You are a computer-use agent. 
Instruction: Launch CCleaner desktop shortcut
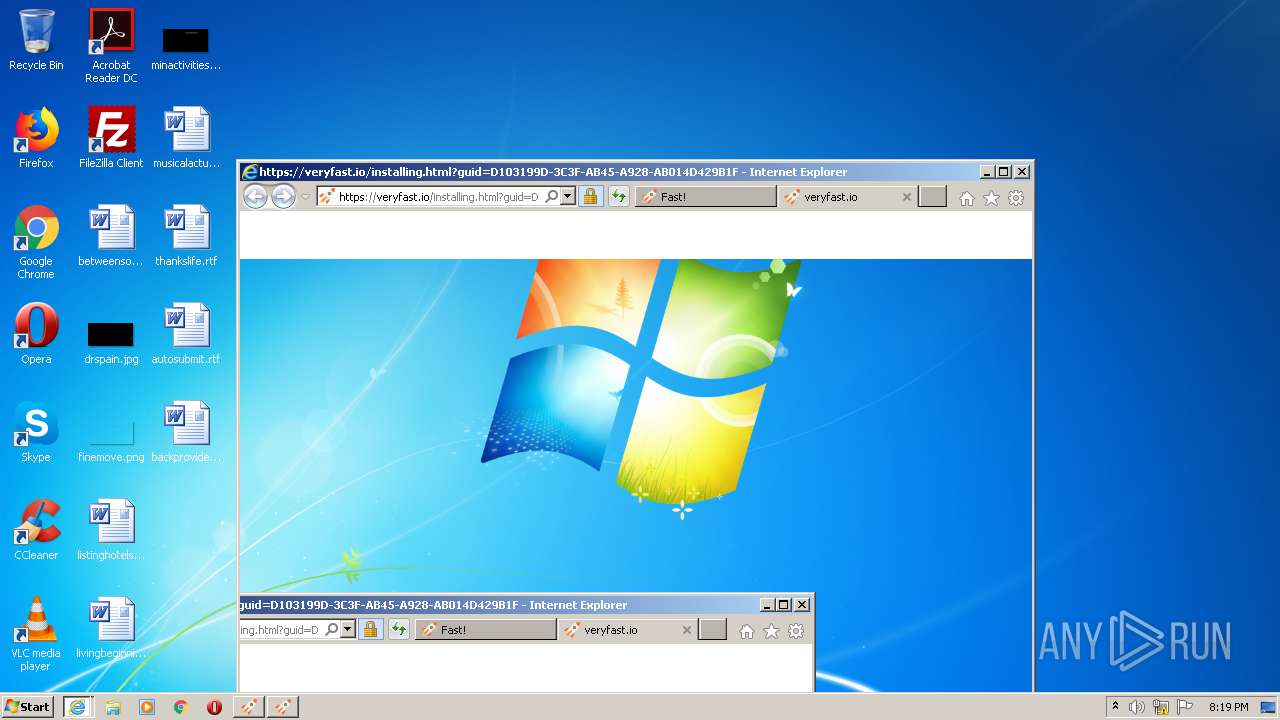point(36,530)
